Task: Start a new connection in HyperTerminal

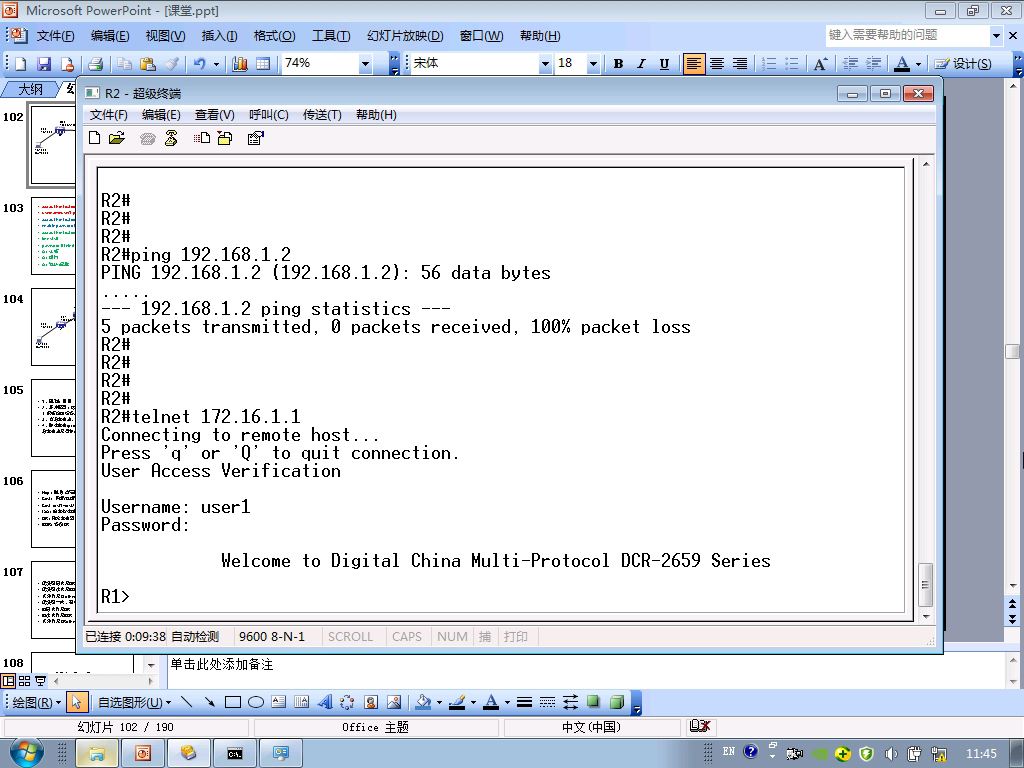Action: click(x=95, y=138)
